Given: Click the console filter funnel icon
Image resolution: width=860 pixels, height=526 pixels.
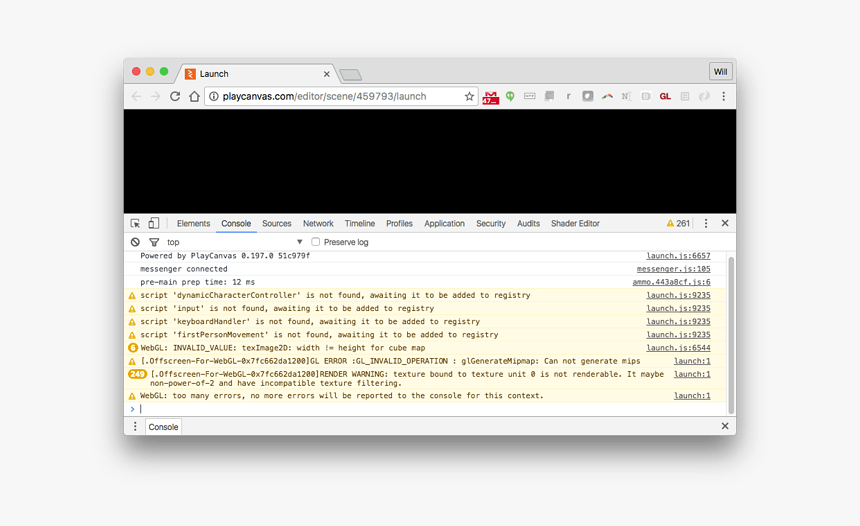Looking at the screenshot, I should pyautogui.click(x=154, y=242).
